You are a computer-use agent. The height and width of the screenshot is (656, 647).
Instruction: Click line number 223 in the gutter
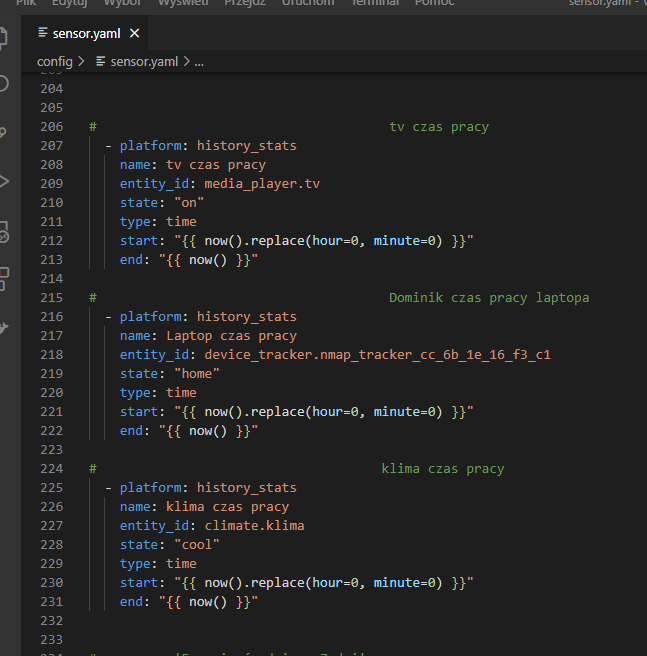51,450
